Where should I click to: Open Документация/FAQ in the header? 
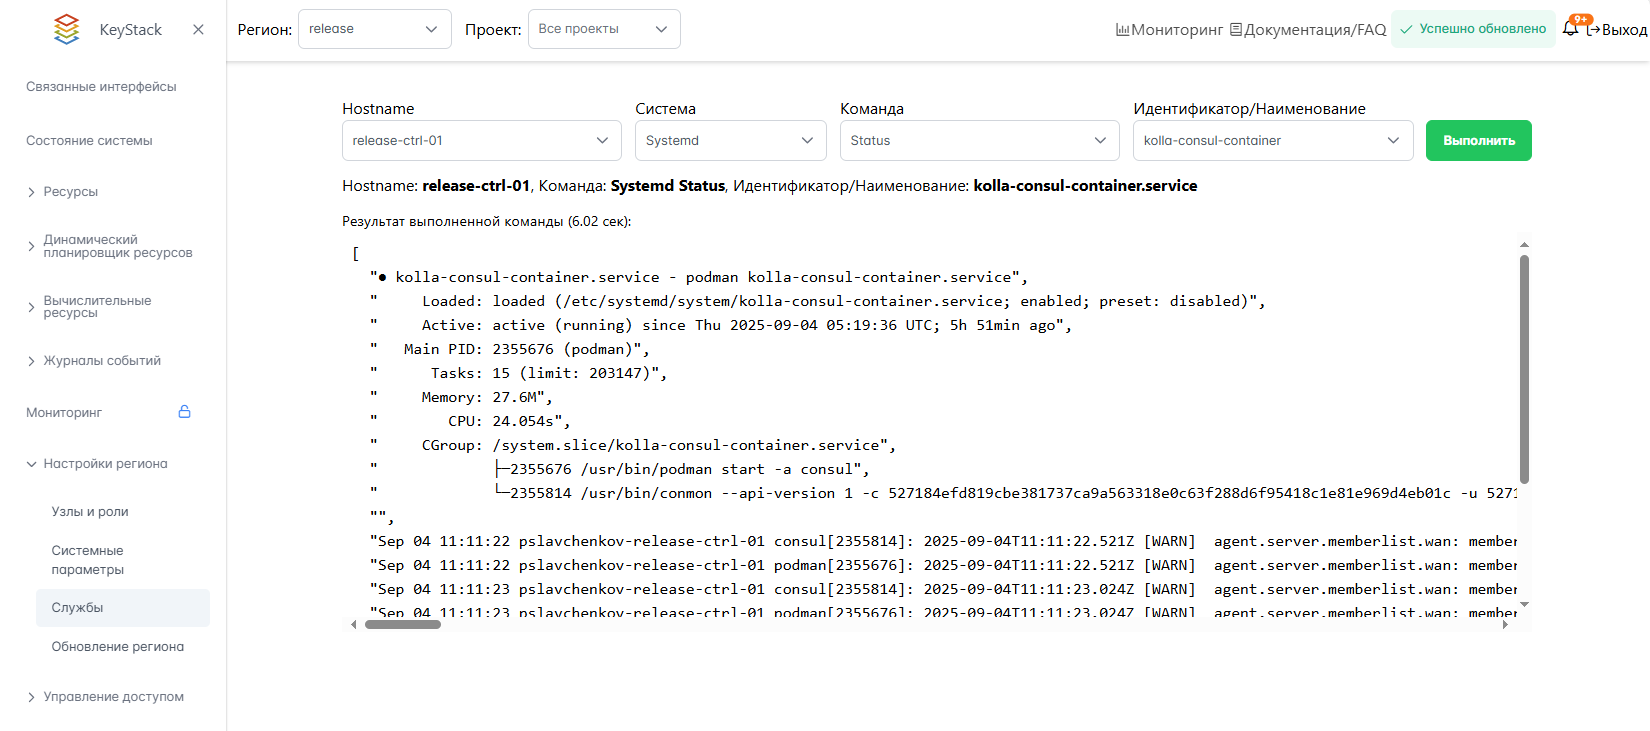click(x=1307, y=30)
